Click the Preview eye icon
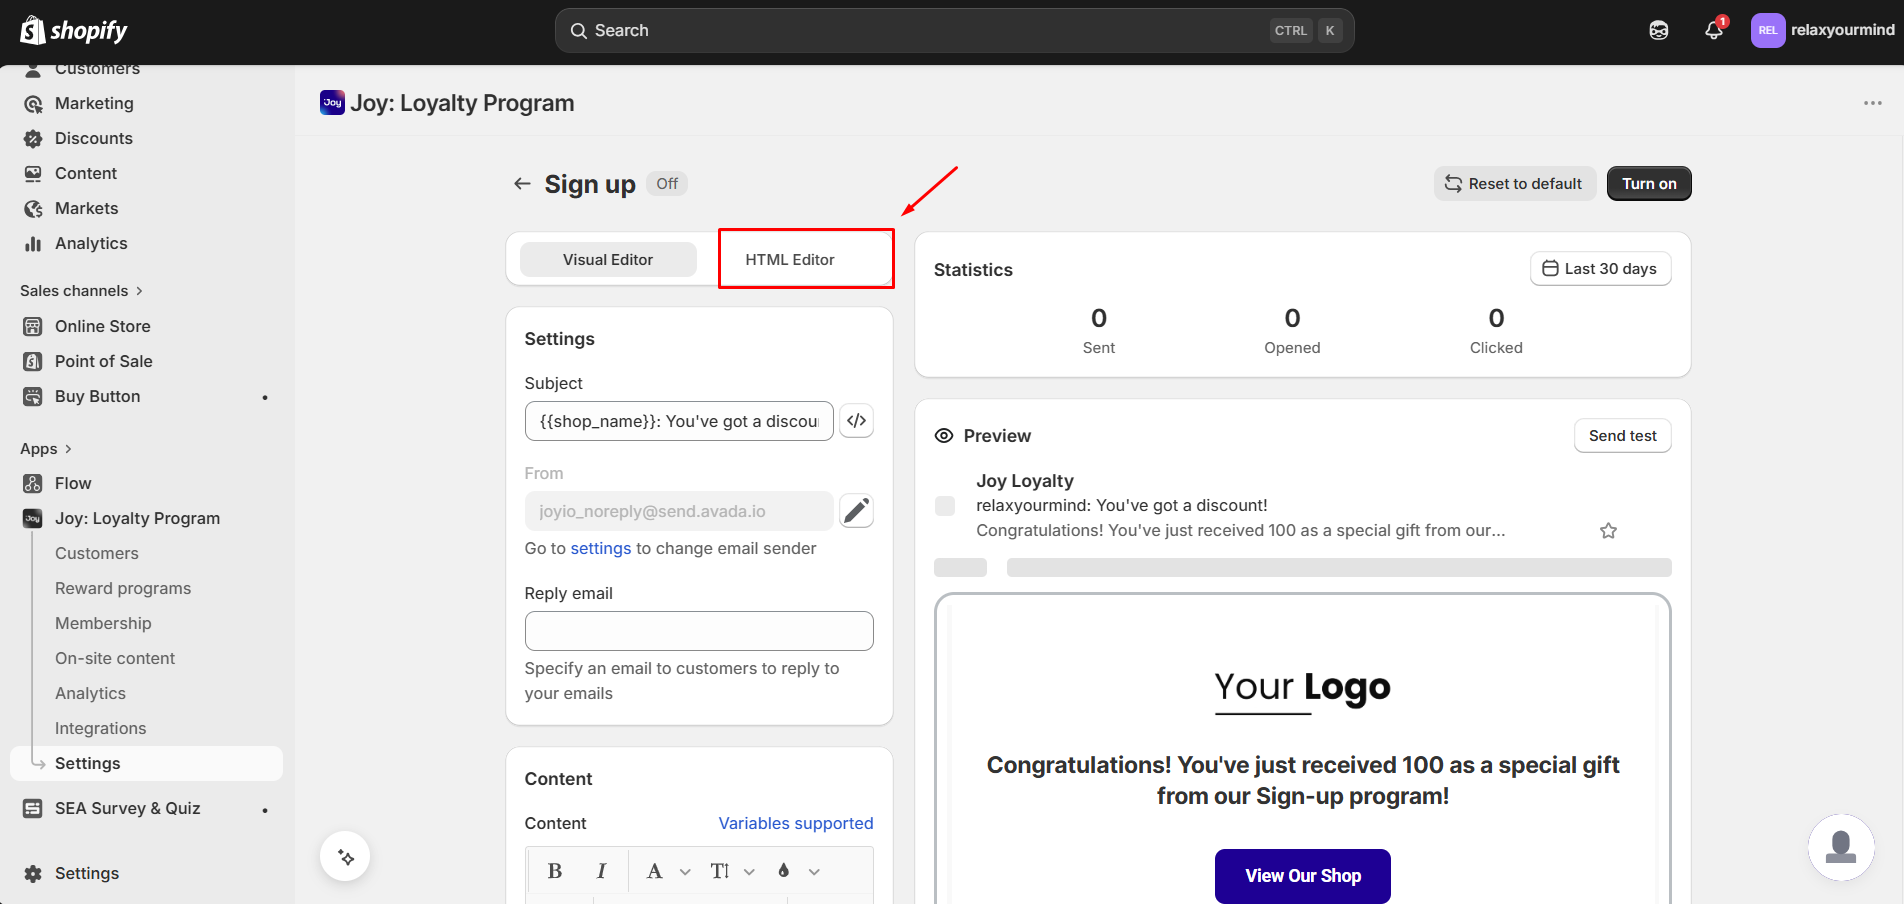 [x=943, y=436]
